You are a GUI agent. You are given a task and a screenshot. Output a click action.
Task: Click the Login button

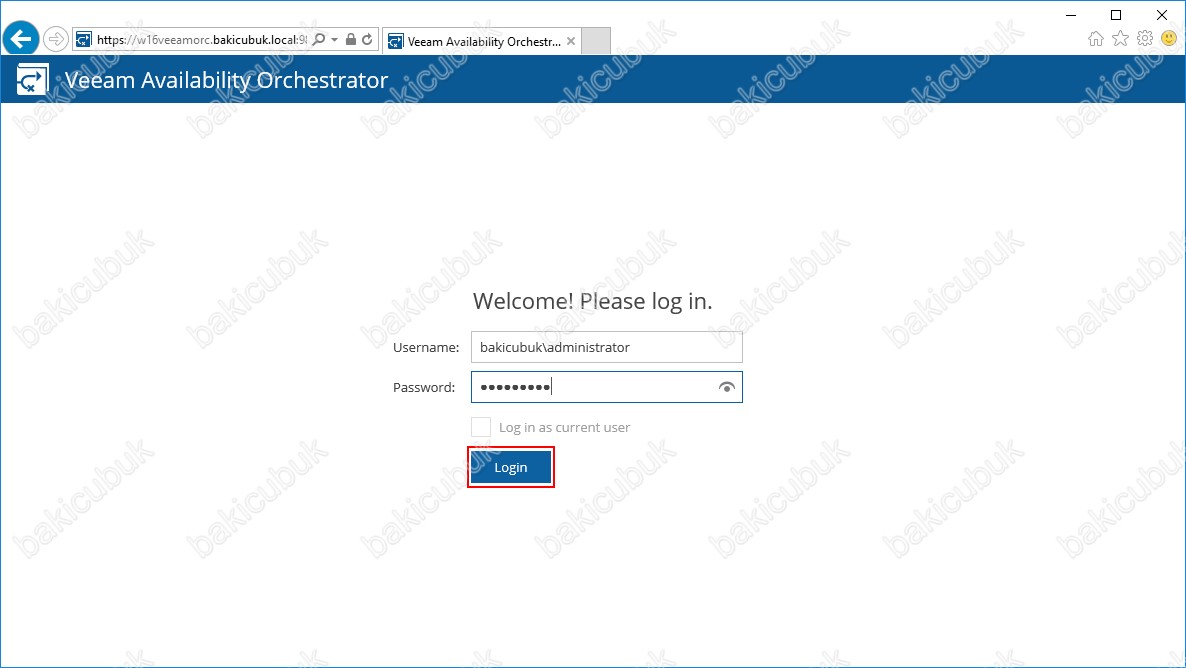tap(511, 467)
